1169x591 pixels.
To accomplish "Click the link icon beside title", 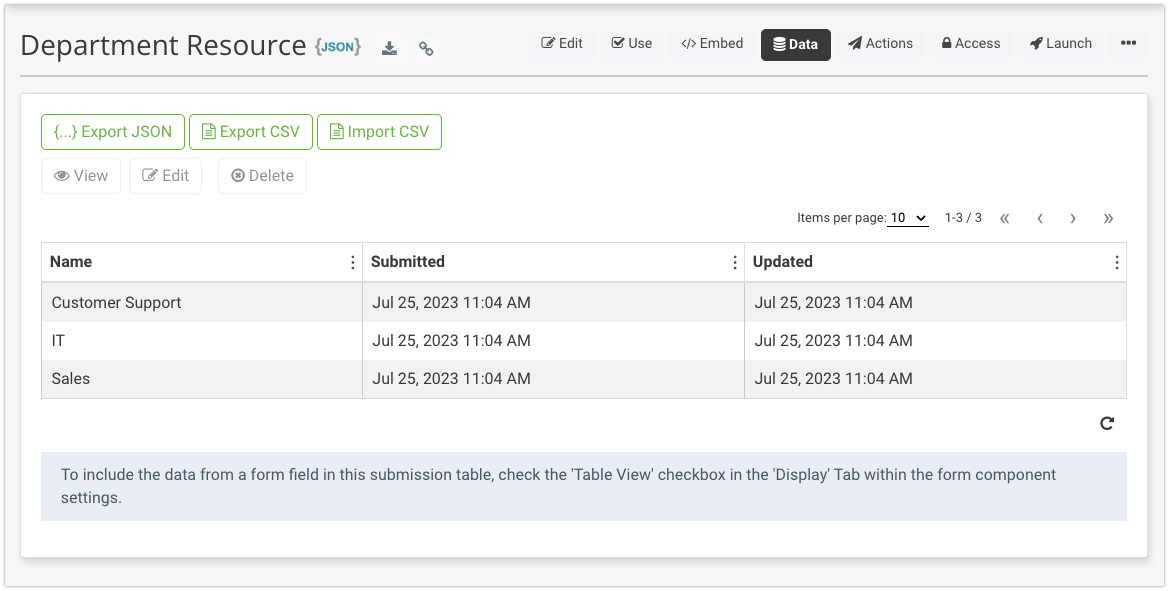I will coord(426,48).
